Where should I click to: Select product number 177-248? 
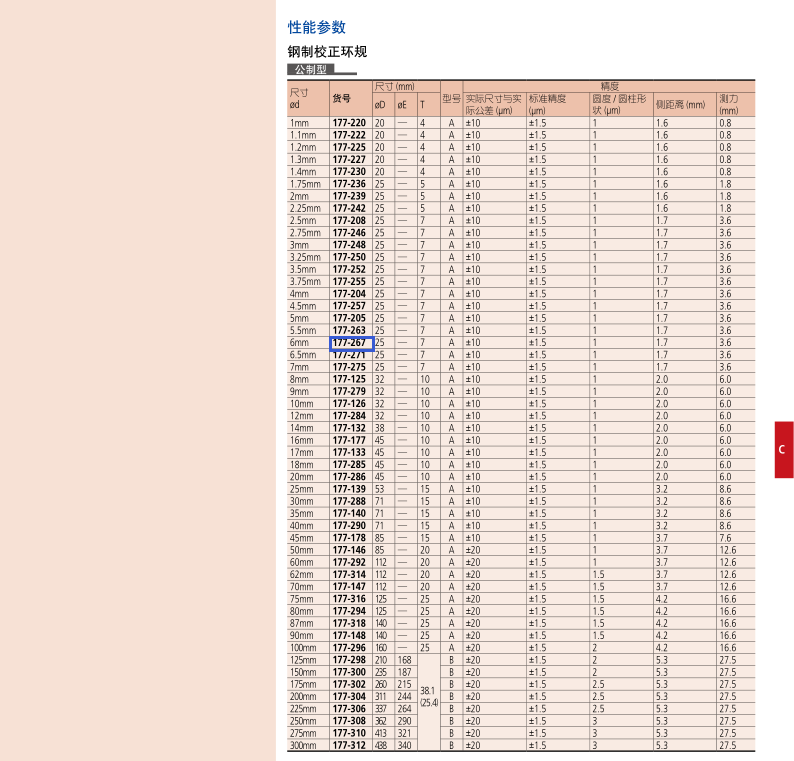[349, 245]
